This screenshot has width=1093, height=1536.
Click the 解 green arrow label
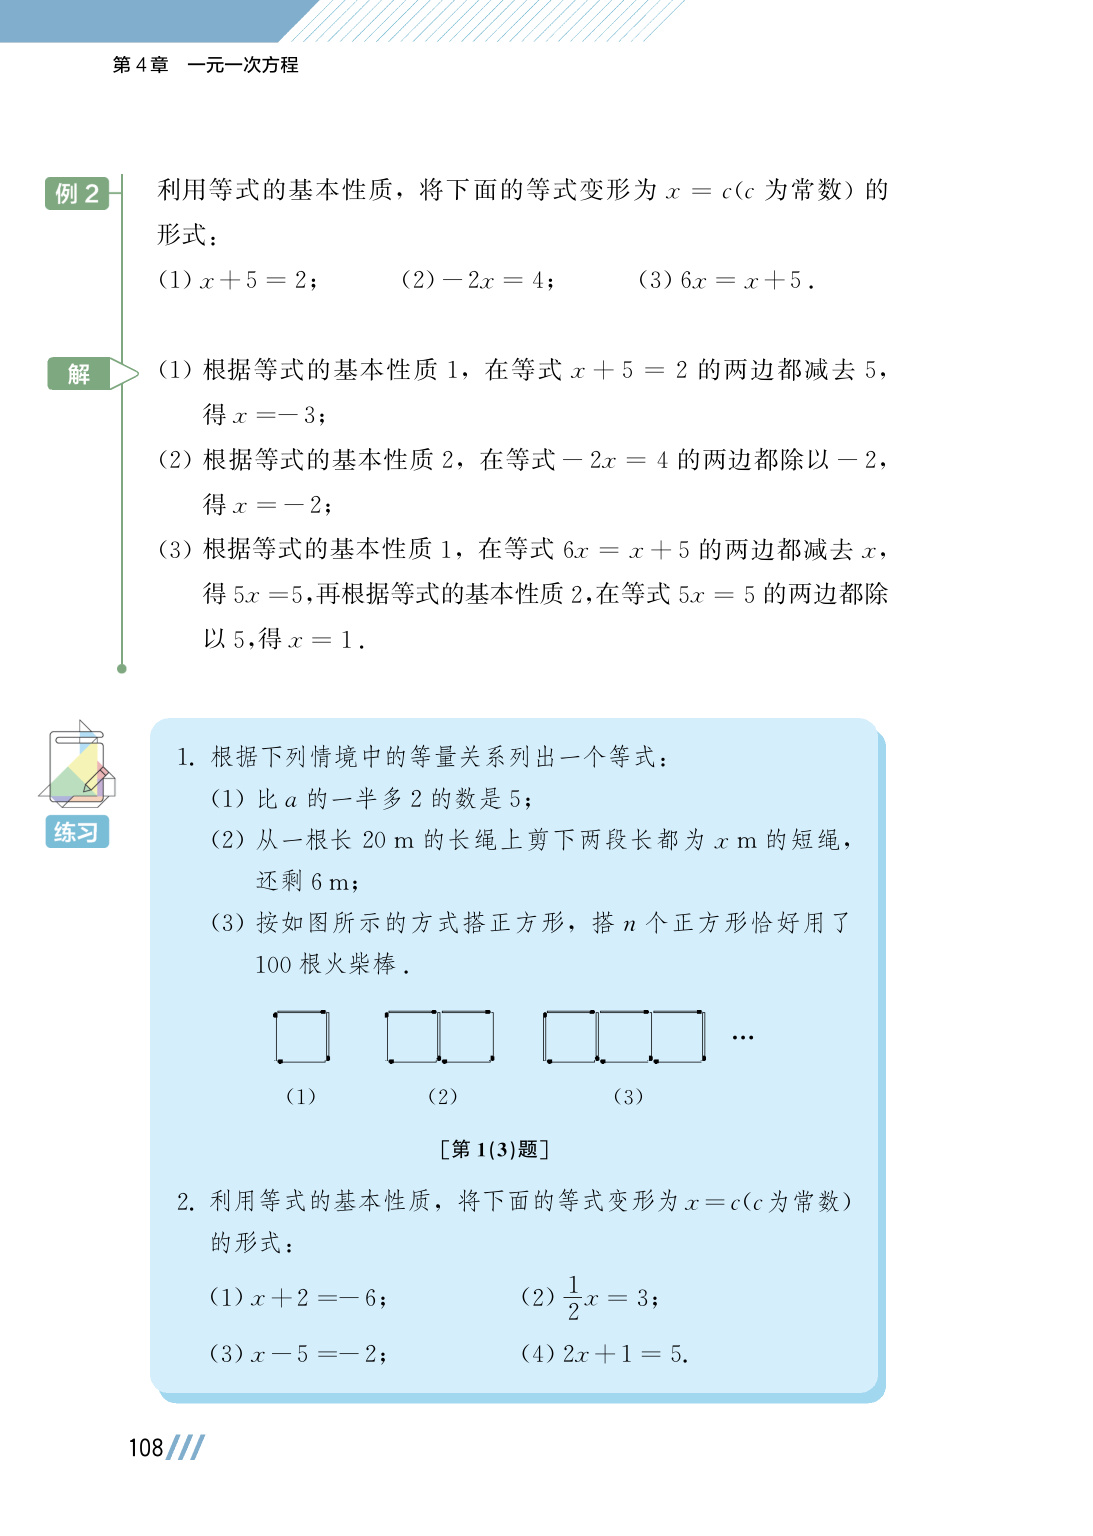(92, 374)
